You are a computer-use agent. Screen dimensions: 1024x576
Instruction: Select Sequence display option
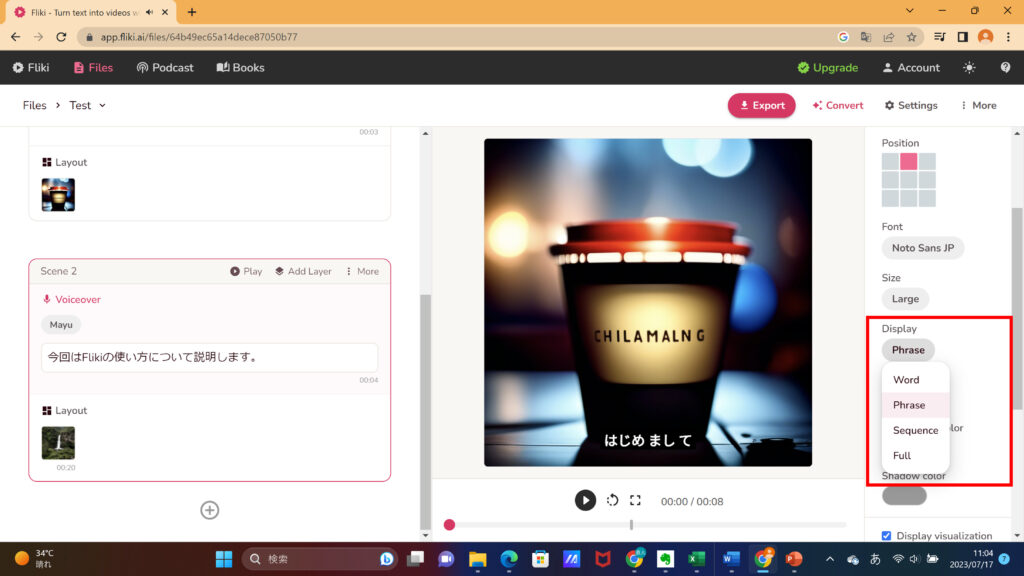pos(916,430)
